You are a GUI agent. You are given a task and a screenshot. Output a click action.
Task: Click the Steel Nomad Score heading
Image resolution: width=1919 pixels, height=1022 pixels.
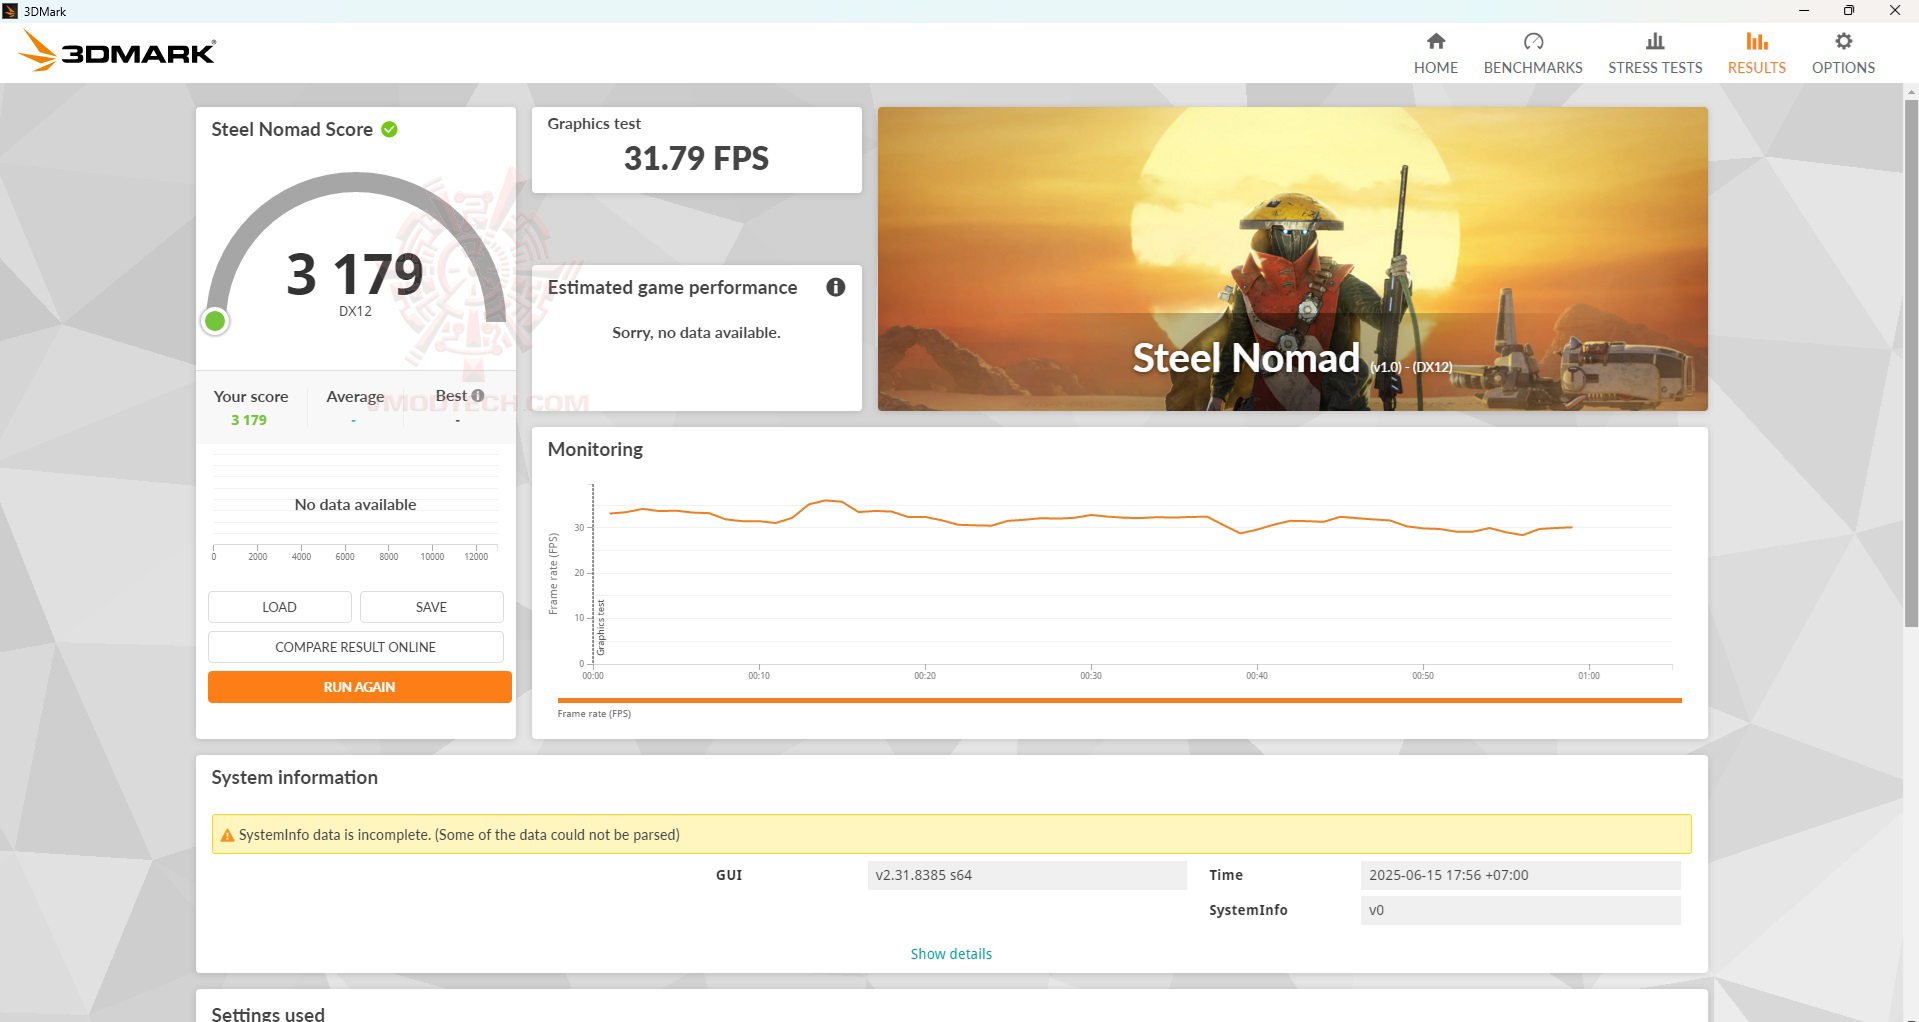[x=292, y=129]
